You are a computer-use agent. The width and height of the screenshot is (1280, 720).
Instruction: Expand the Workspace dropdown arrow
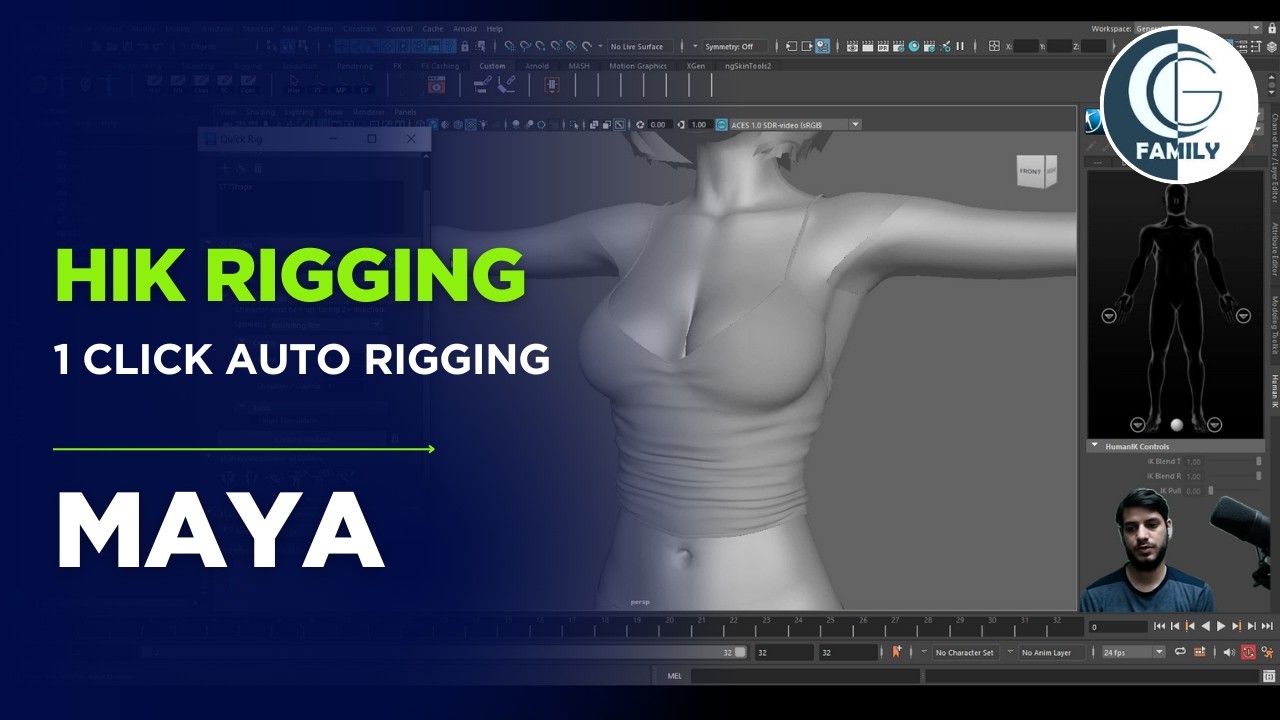pos(1256,29)
